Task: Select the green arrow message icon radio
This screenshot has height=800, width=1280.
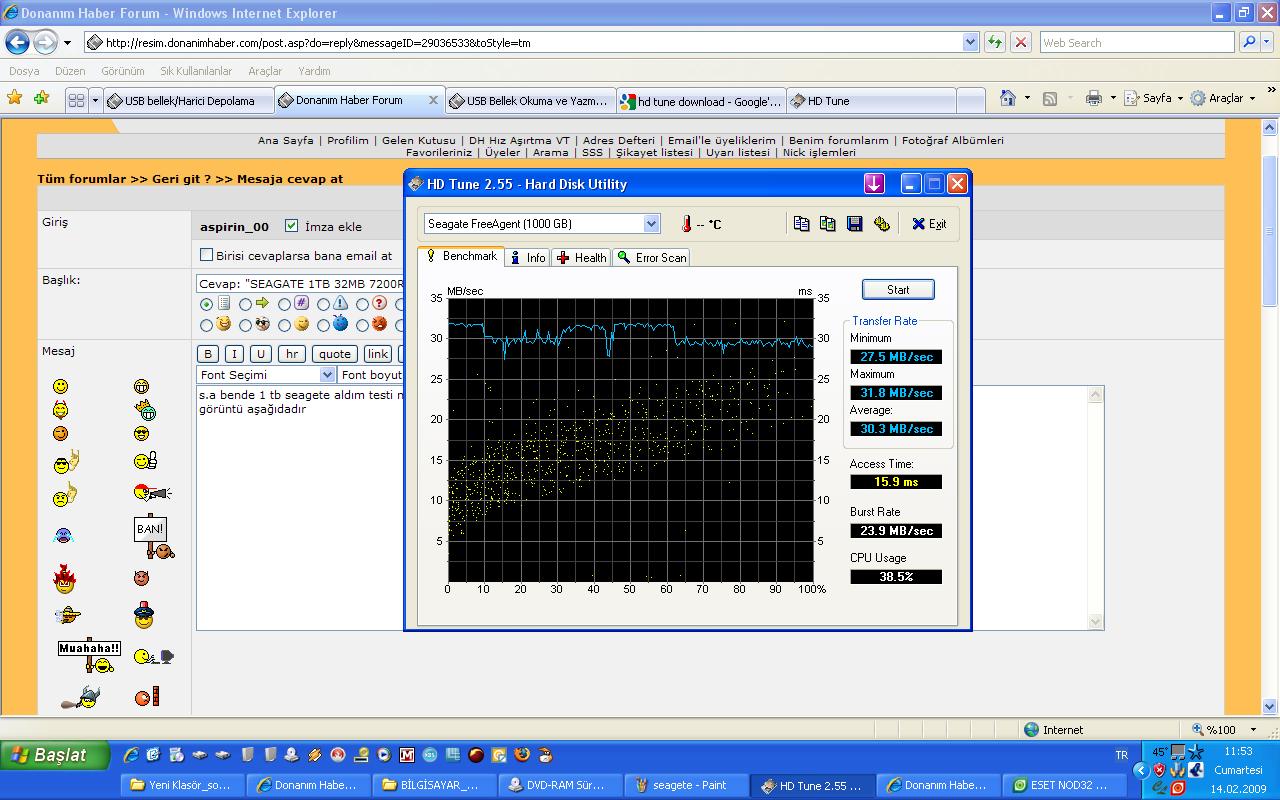Action: point(245,304)
